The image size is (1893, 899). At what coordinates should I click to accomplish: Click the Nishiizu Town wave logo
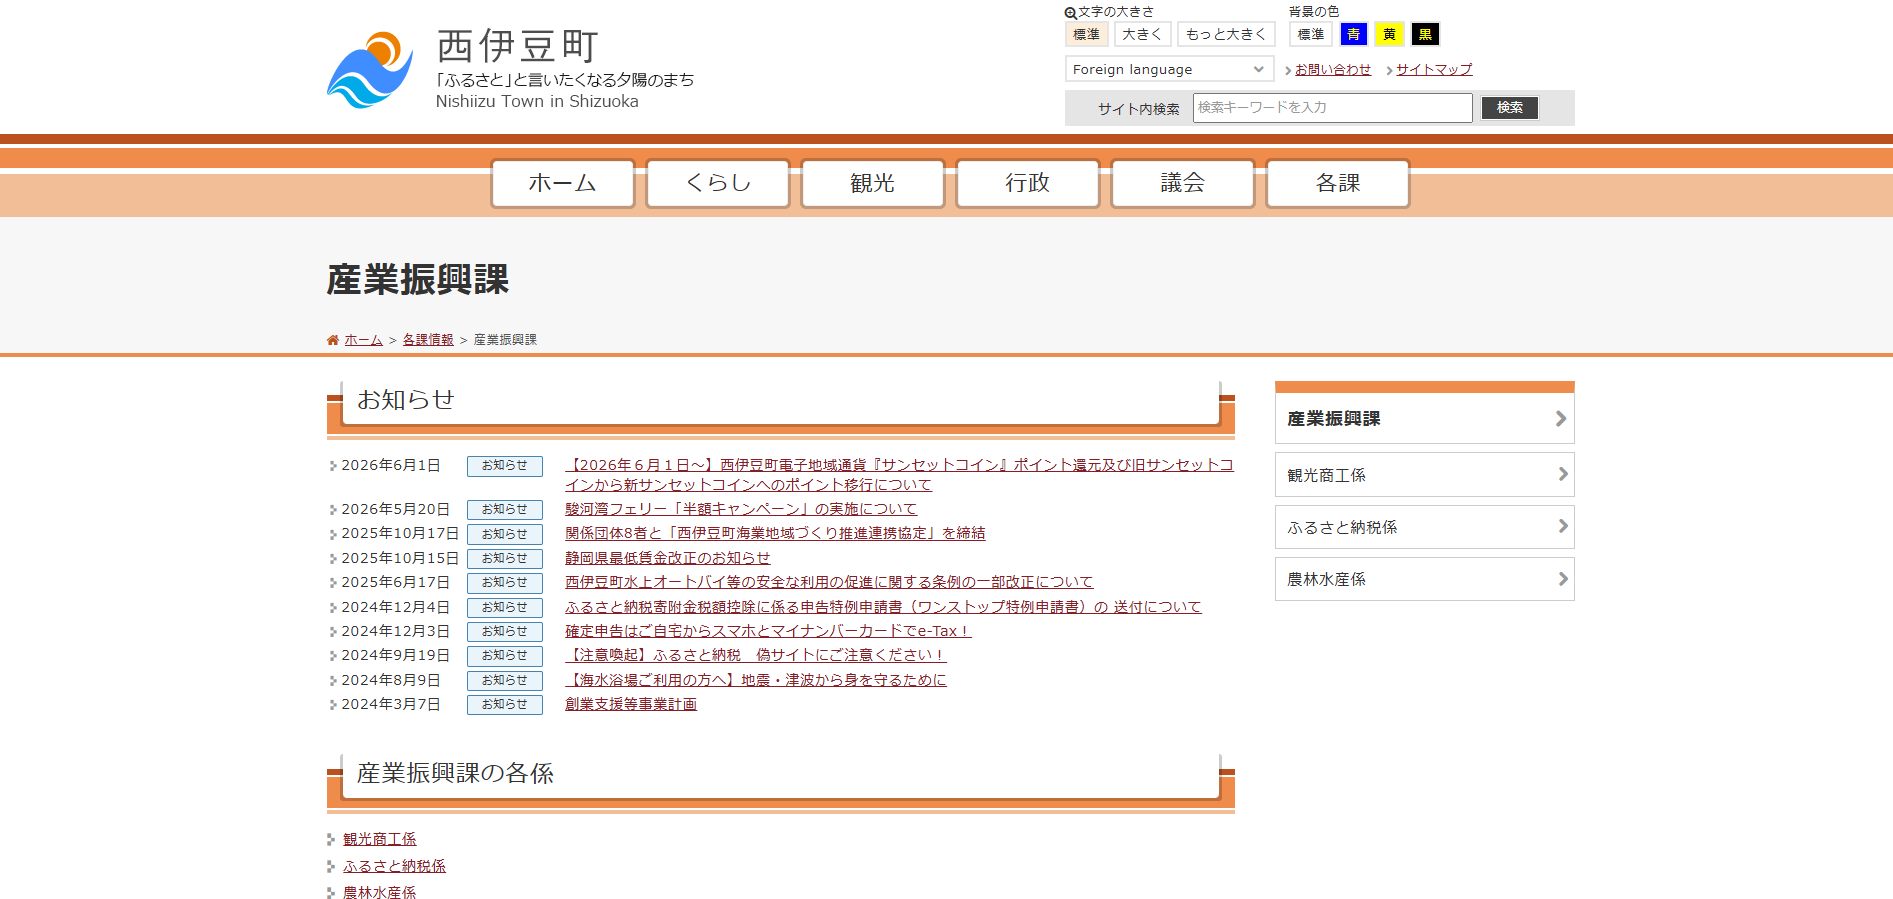[x=370, y=70]
